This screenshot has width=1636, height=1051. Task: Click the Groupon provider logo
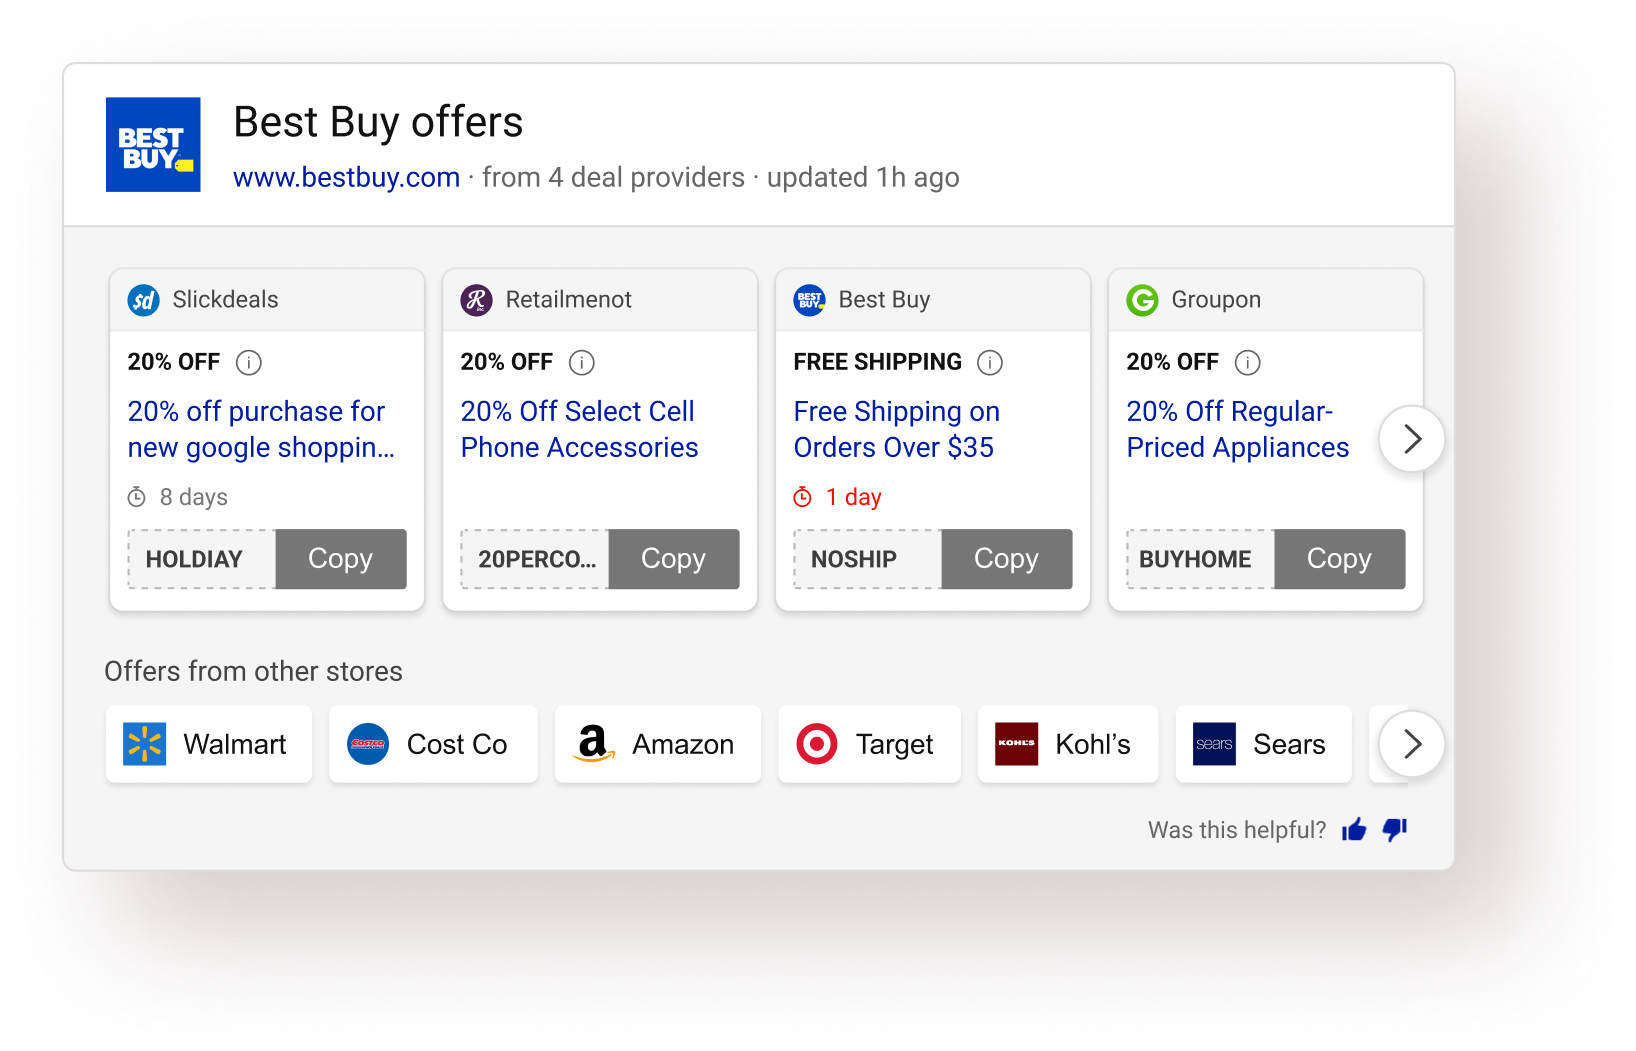(x=1142, y=300)
